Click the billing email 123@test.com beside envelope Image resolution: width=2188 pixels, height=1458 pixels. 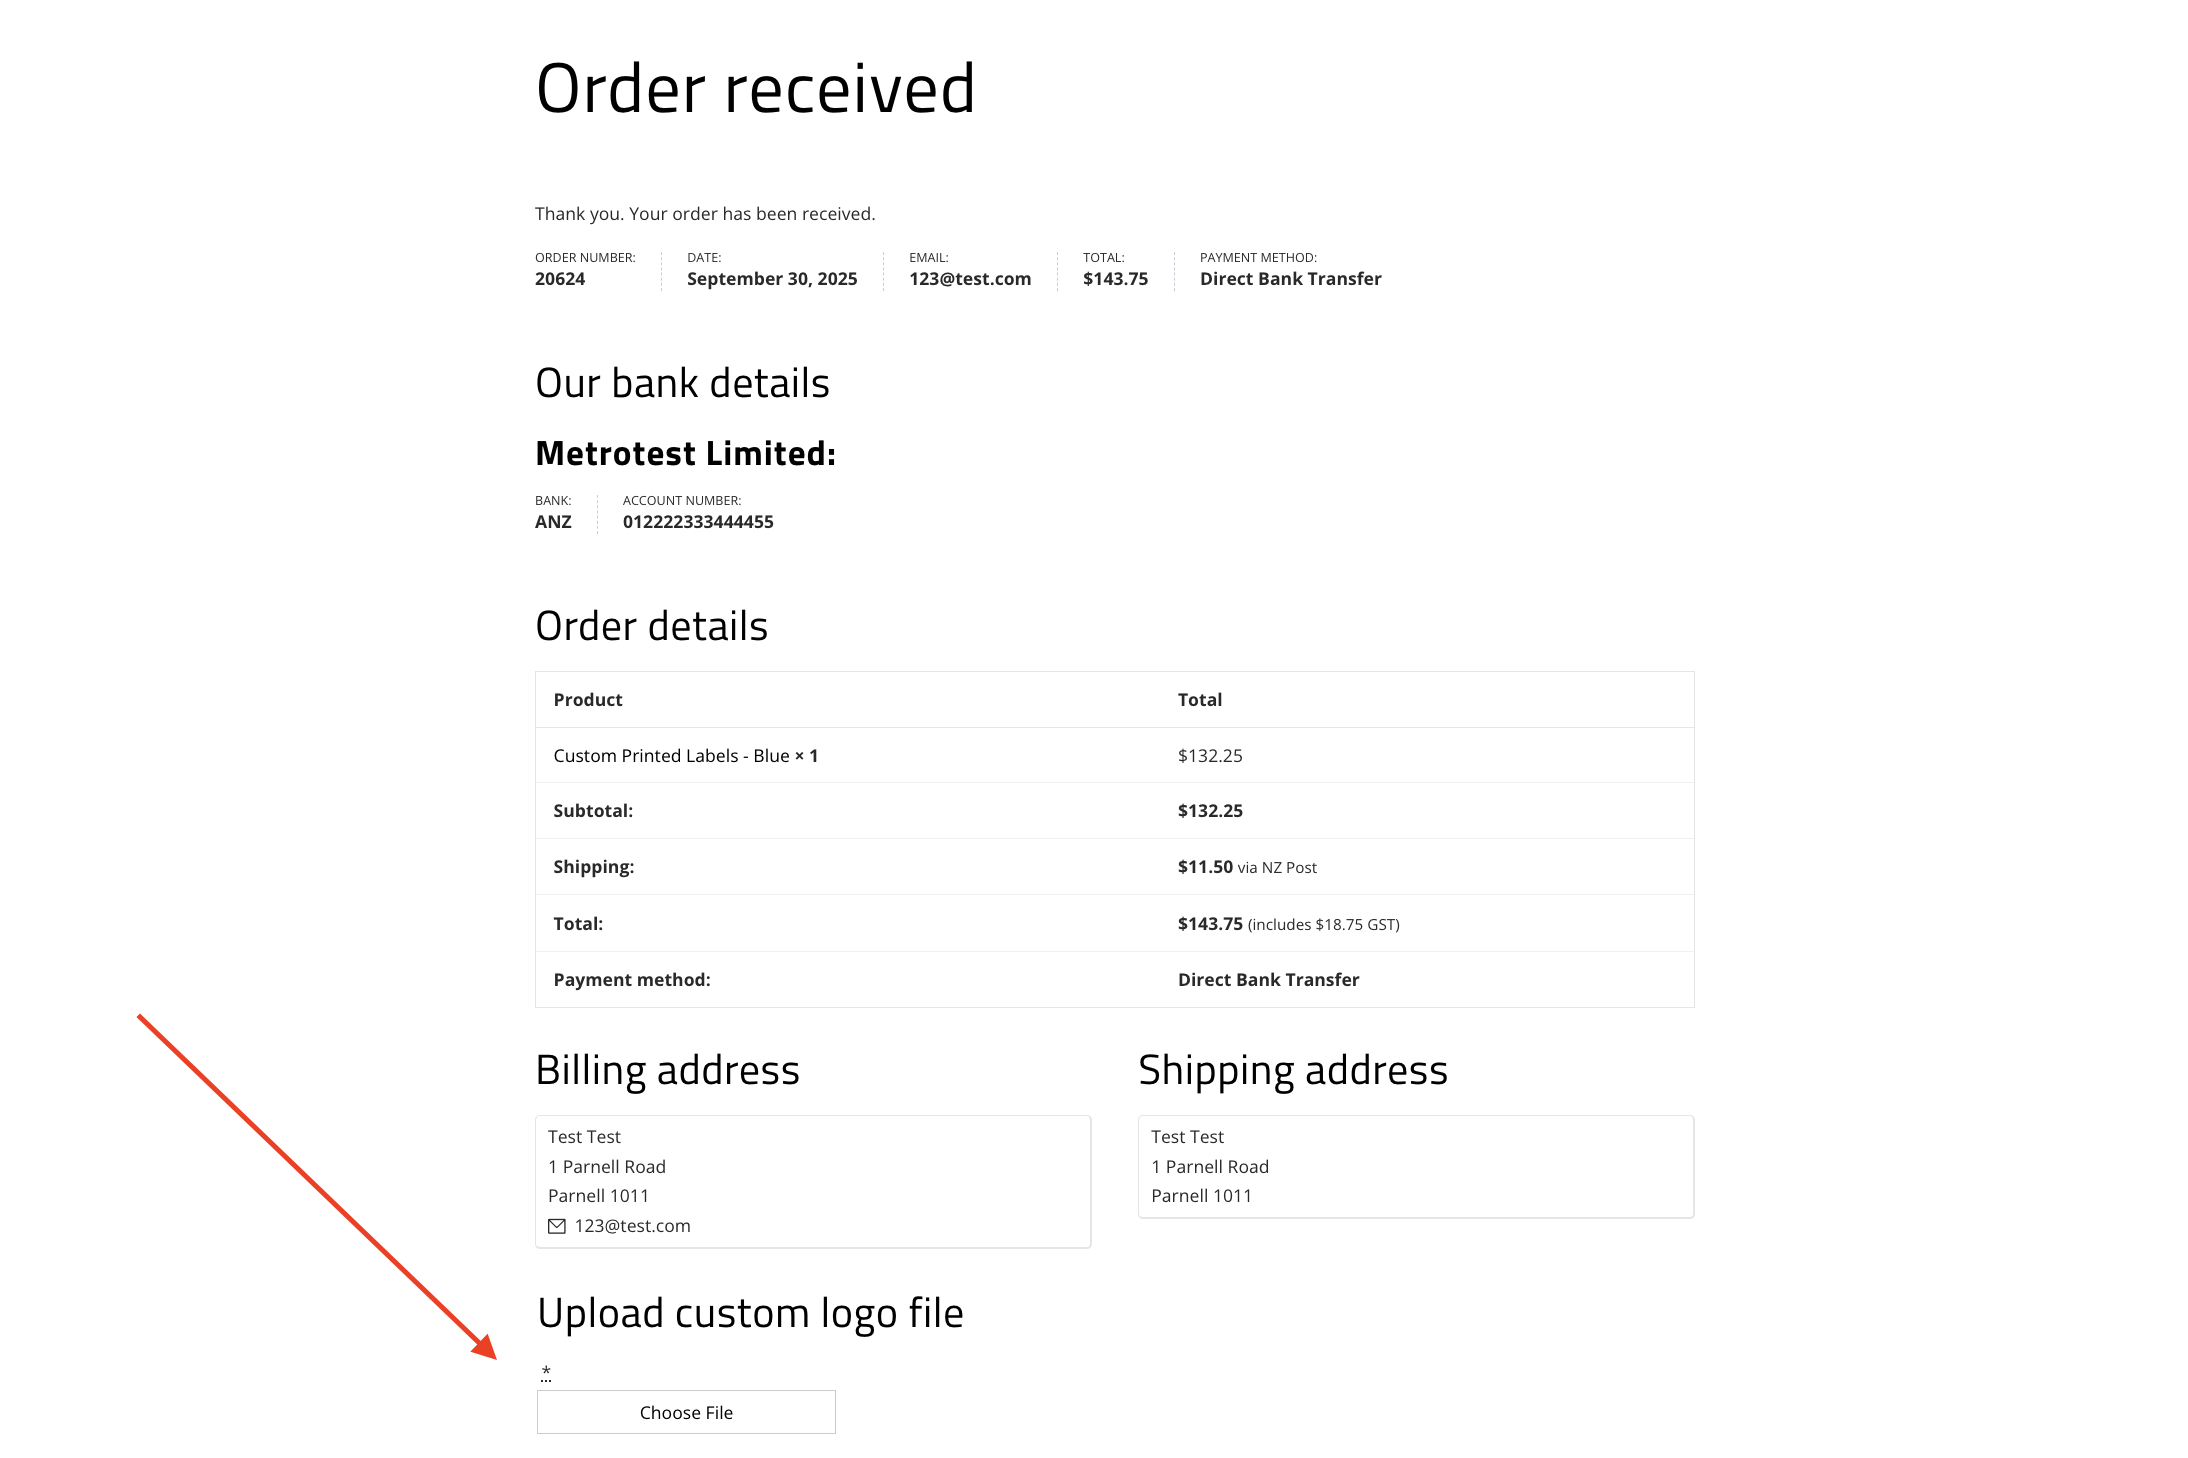[632, 1226]
